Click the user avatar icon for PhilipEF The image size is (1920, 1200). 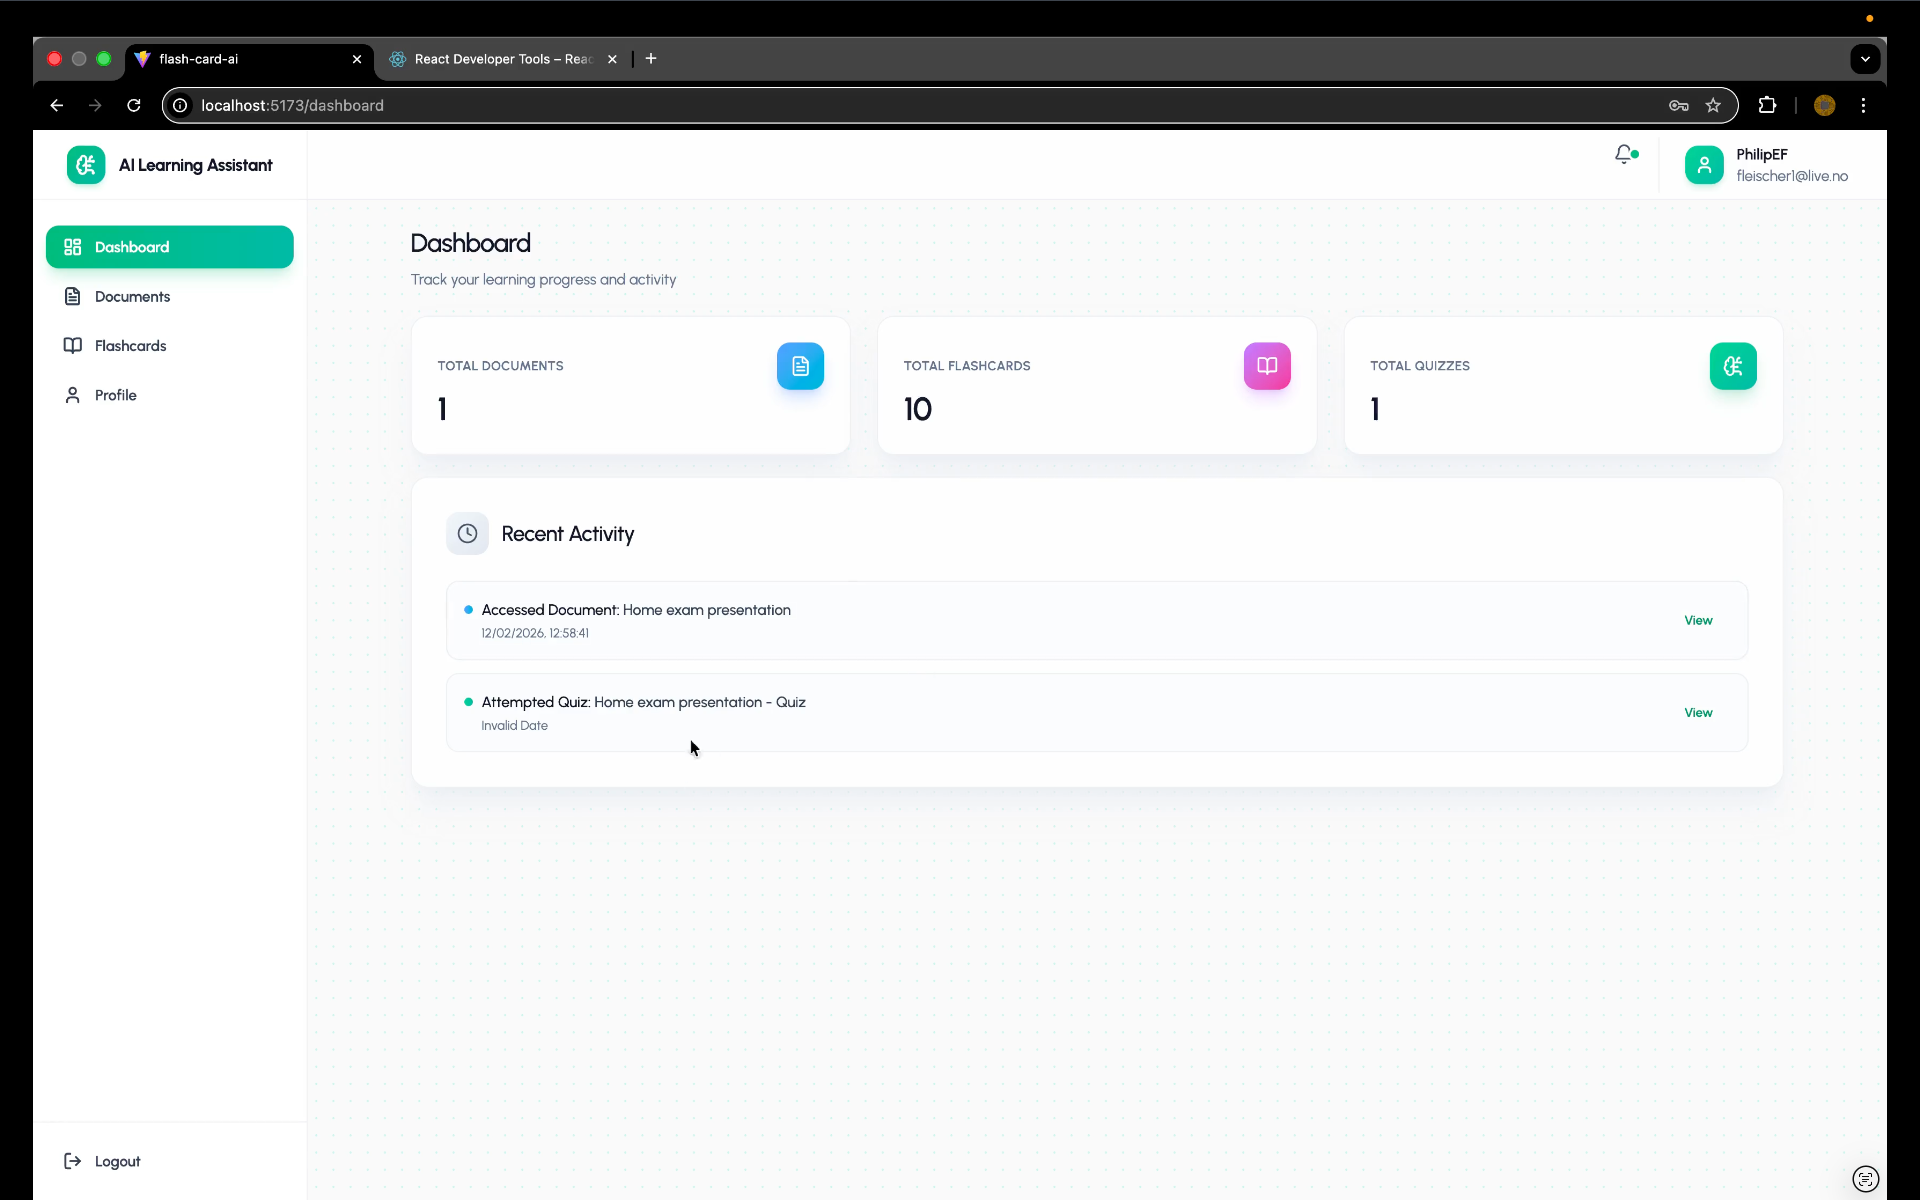tap(1705, 165)
